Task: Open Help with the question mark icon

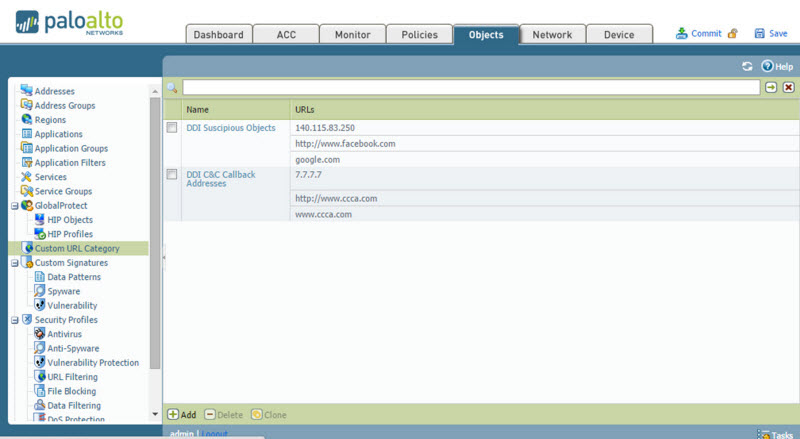Action: click(x=767, y=66)
